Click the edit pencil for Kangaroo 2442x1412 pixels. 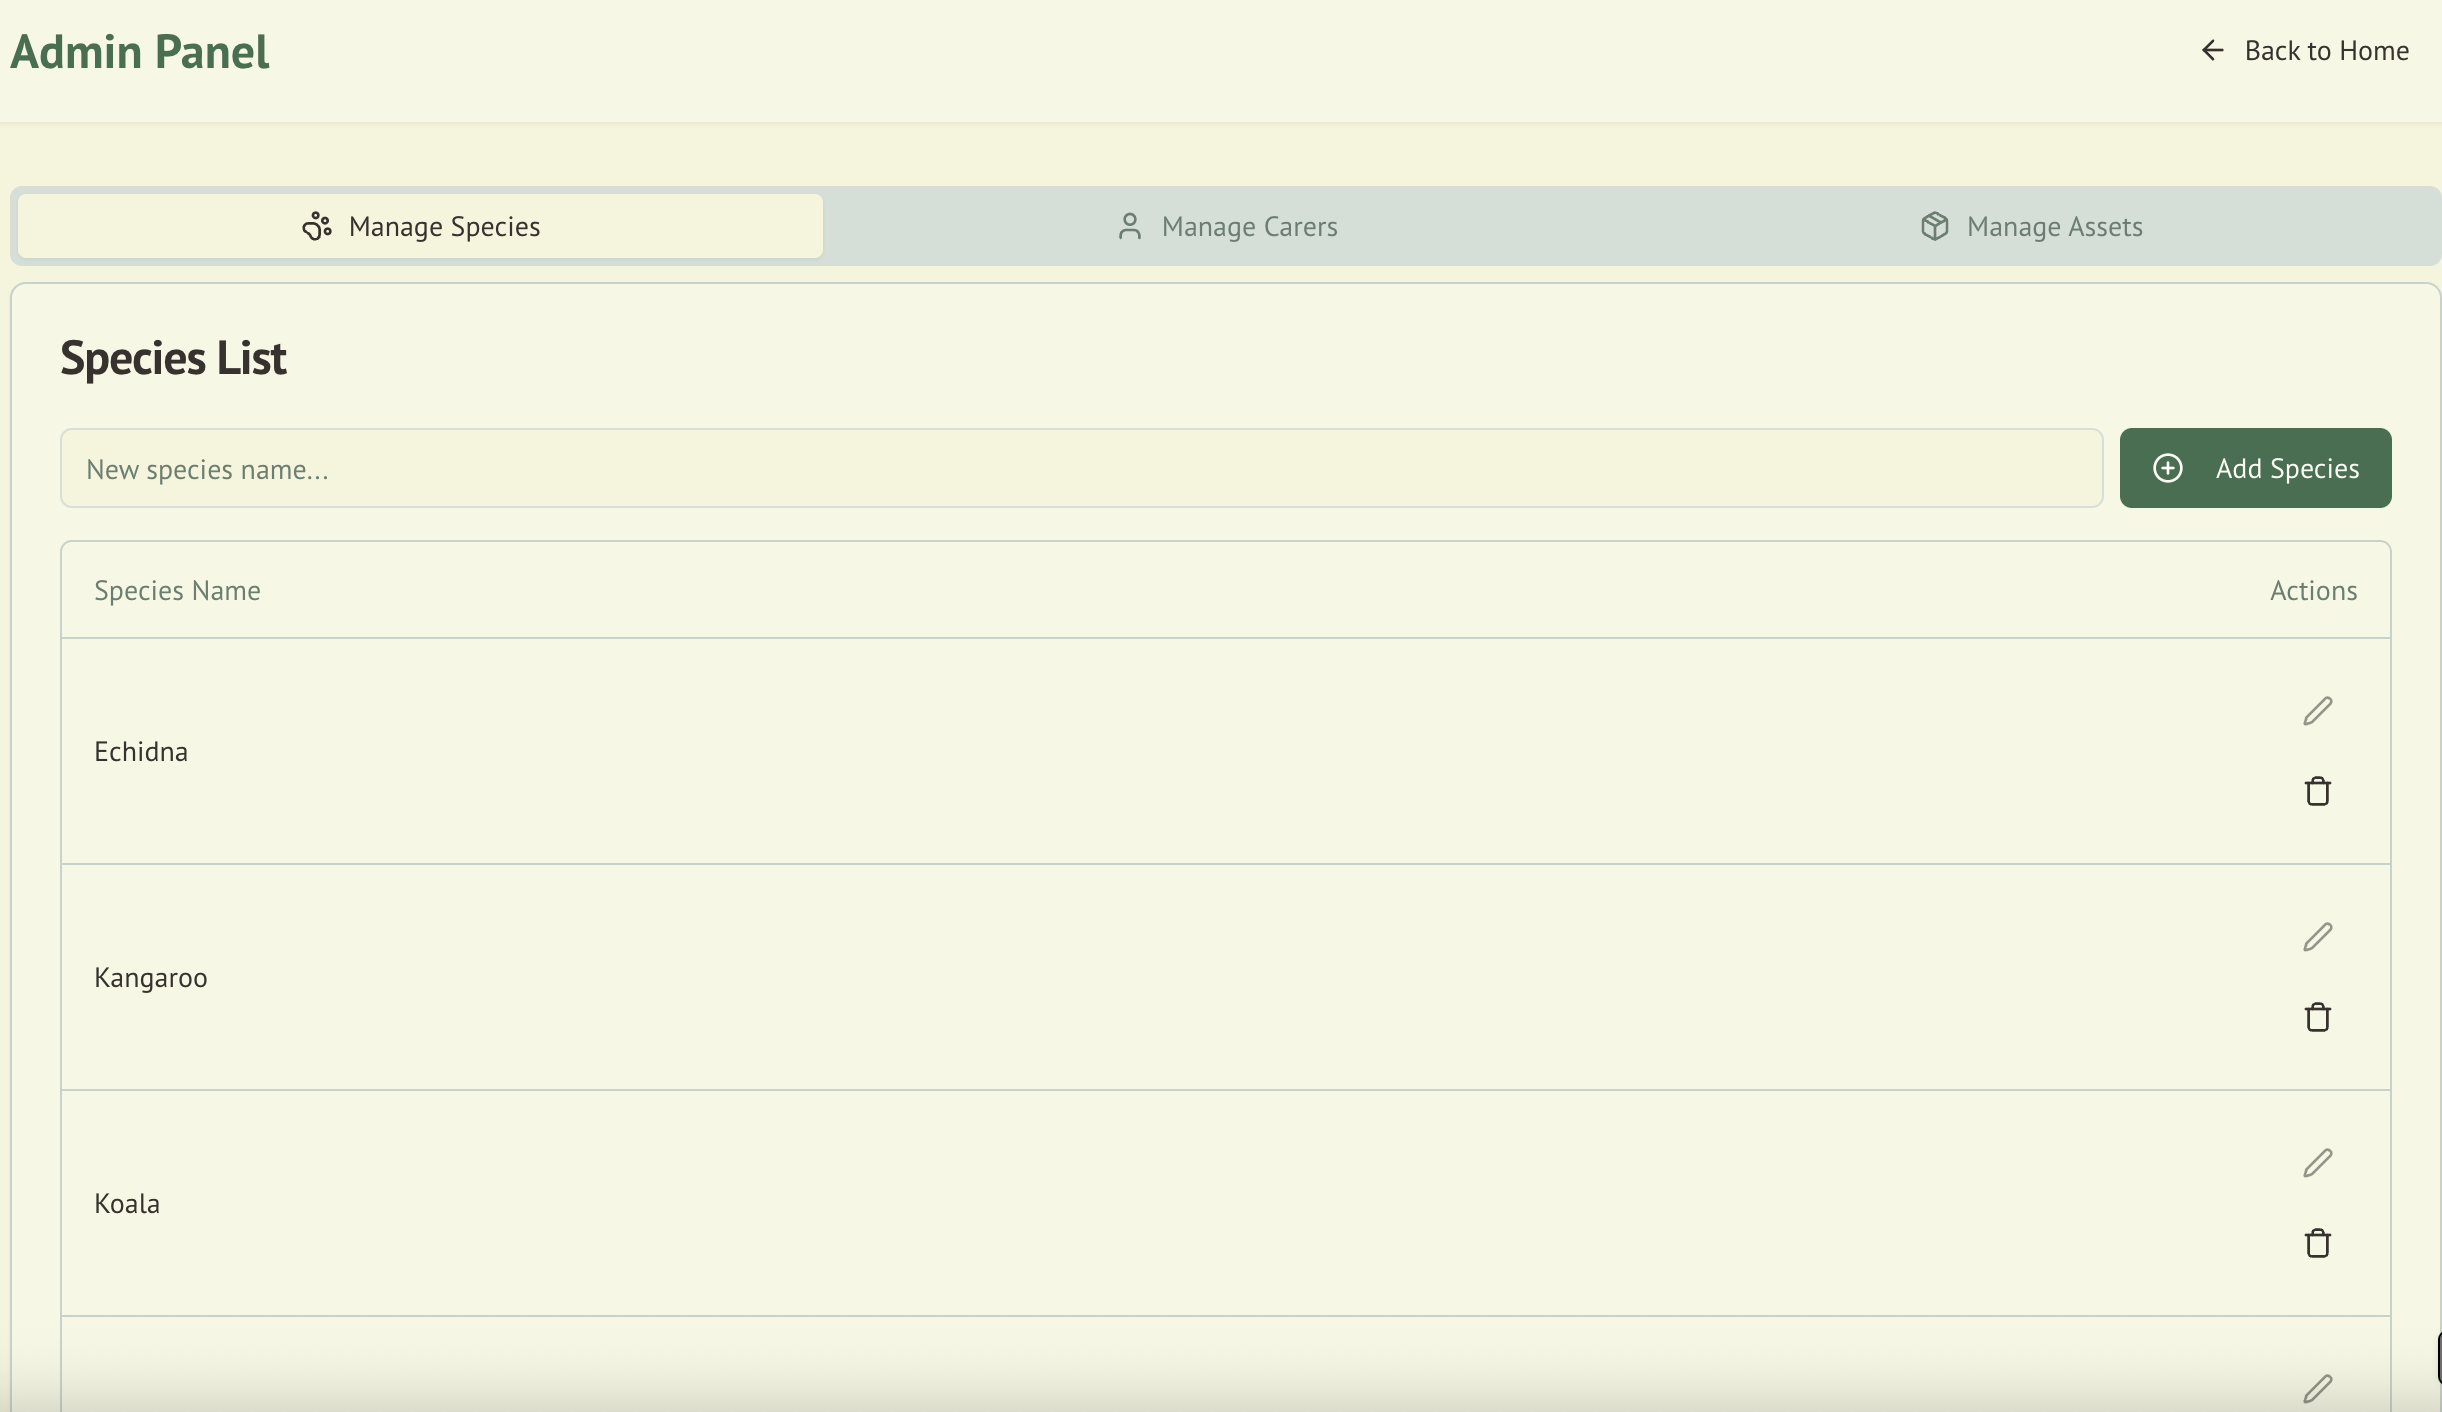[x=2317, y=937]
